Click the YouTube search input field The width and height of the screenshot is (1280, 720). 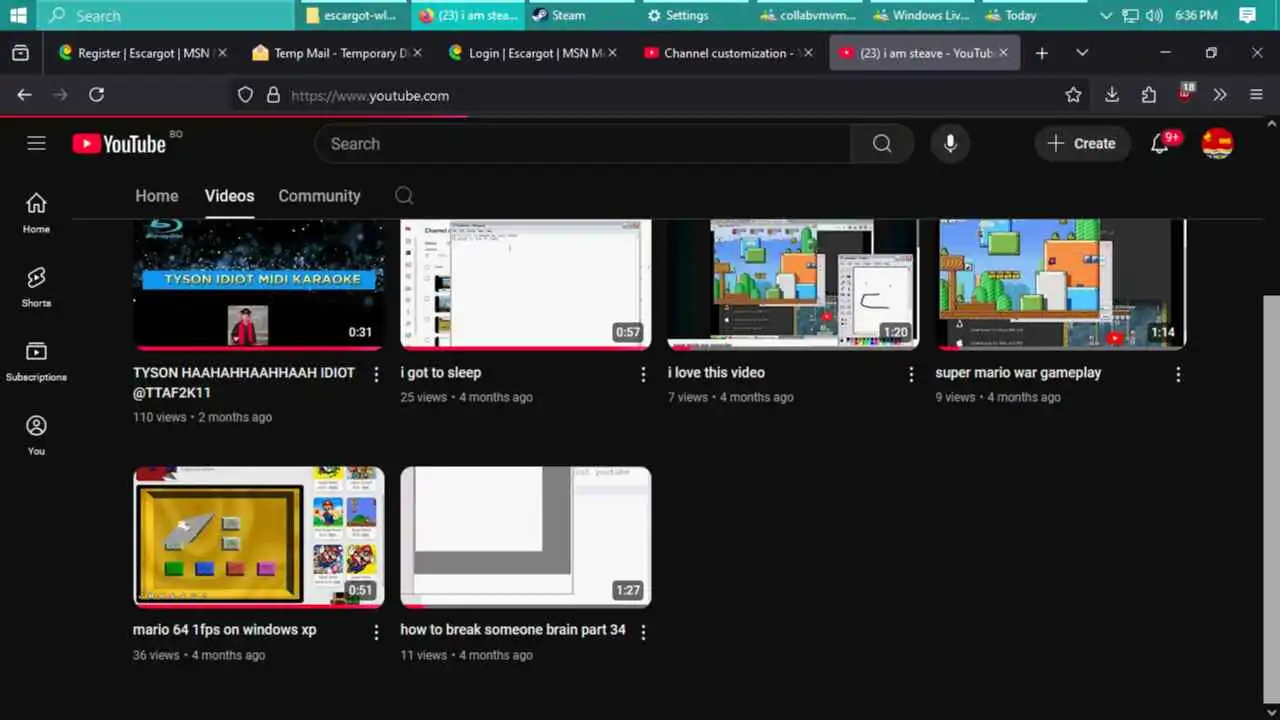pos(583,144)
